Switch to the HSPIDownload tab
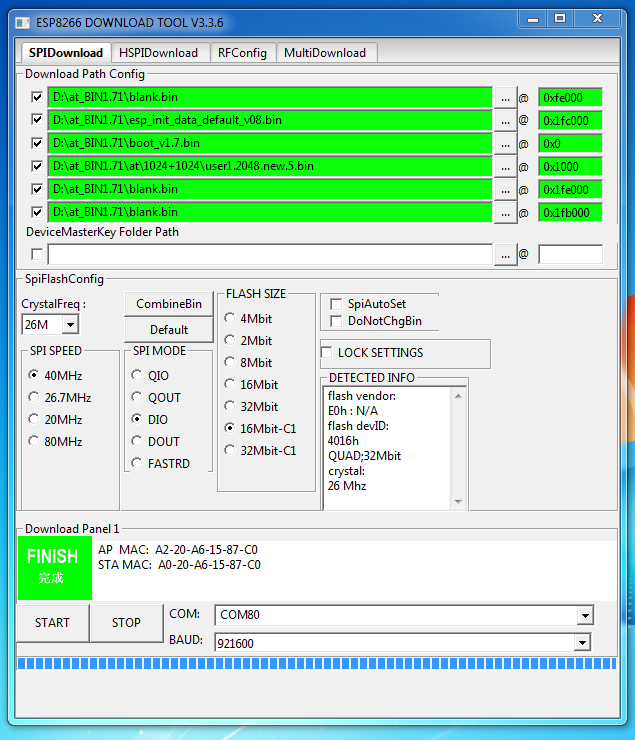635x740 pixels. 159,52
